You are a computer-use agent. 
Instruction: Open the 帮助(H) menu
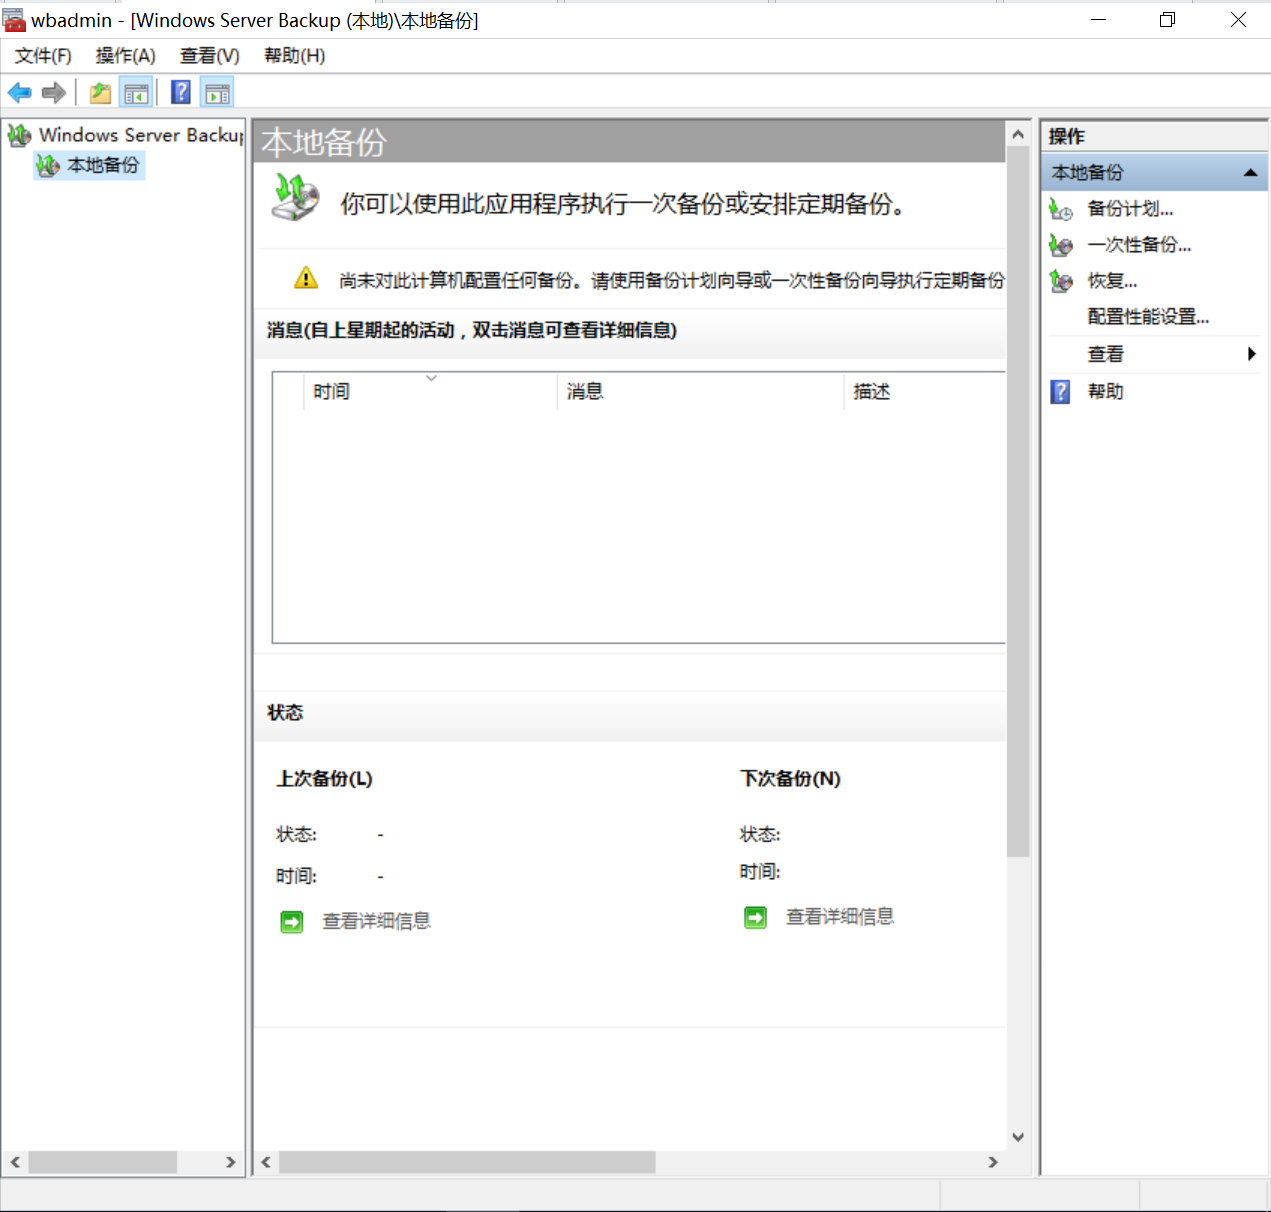pyautogui.click(x=294, y=56)
